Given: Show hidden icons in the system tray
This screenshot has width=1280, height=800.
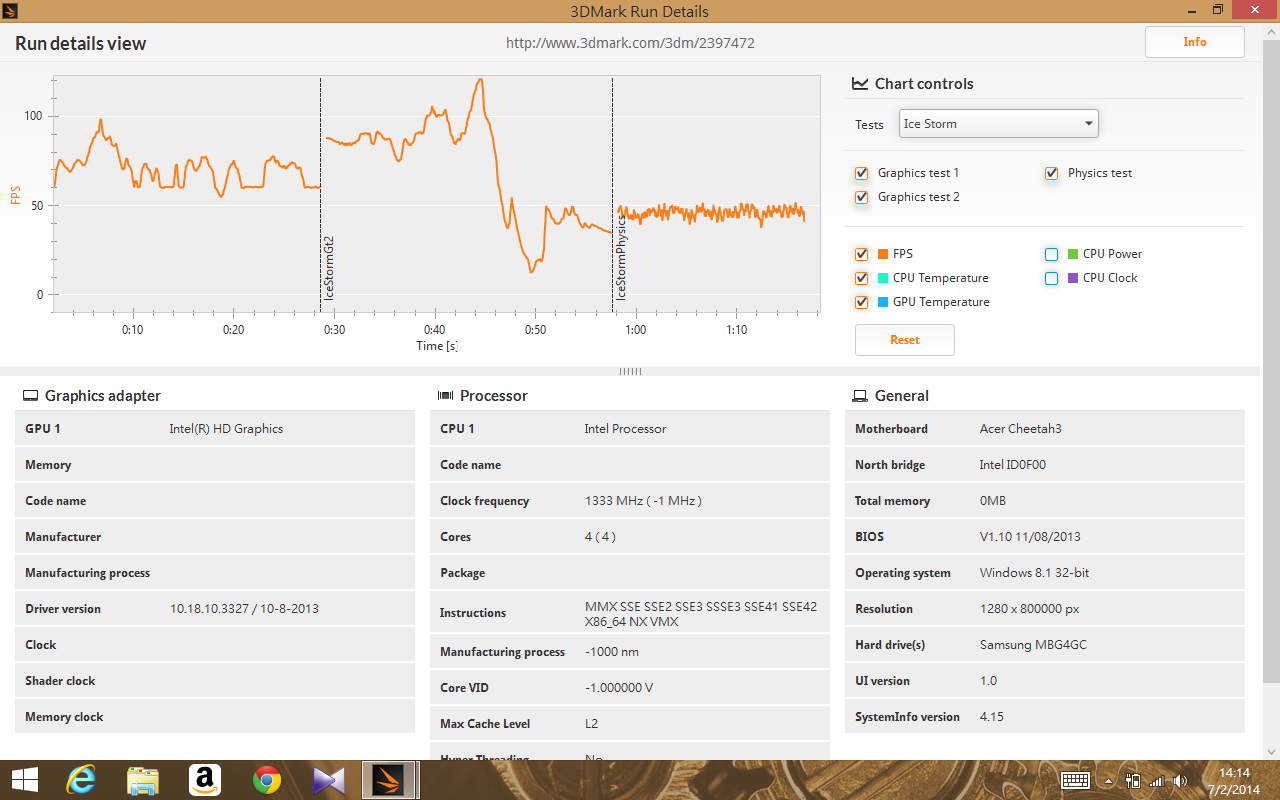Looking at the screenshot, I should (x=1108, y=780).
